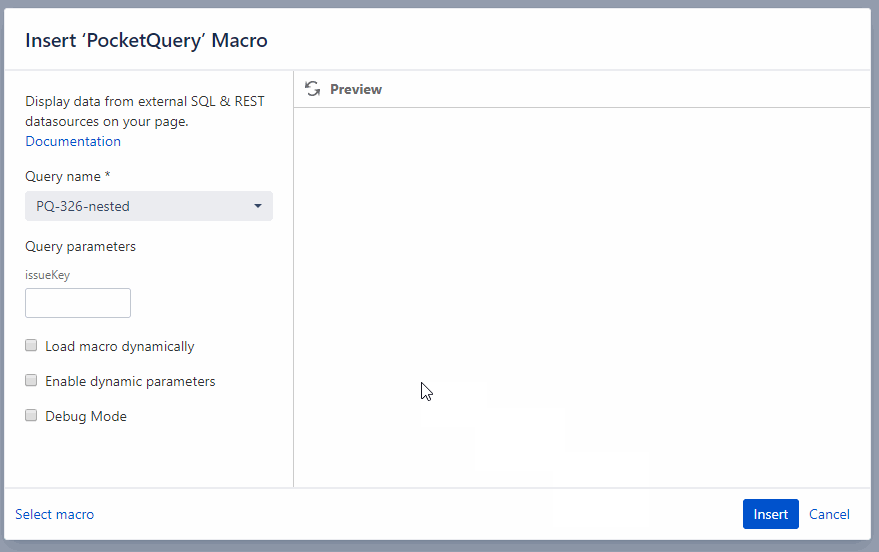Tick the Load macro dynamically checkbox
This screenshot has height=552, width=879.
[x=31, y=346]
